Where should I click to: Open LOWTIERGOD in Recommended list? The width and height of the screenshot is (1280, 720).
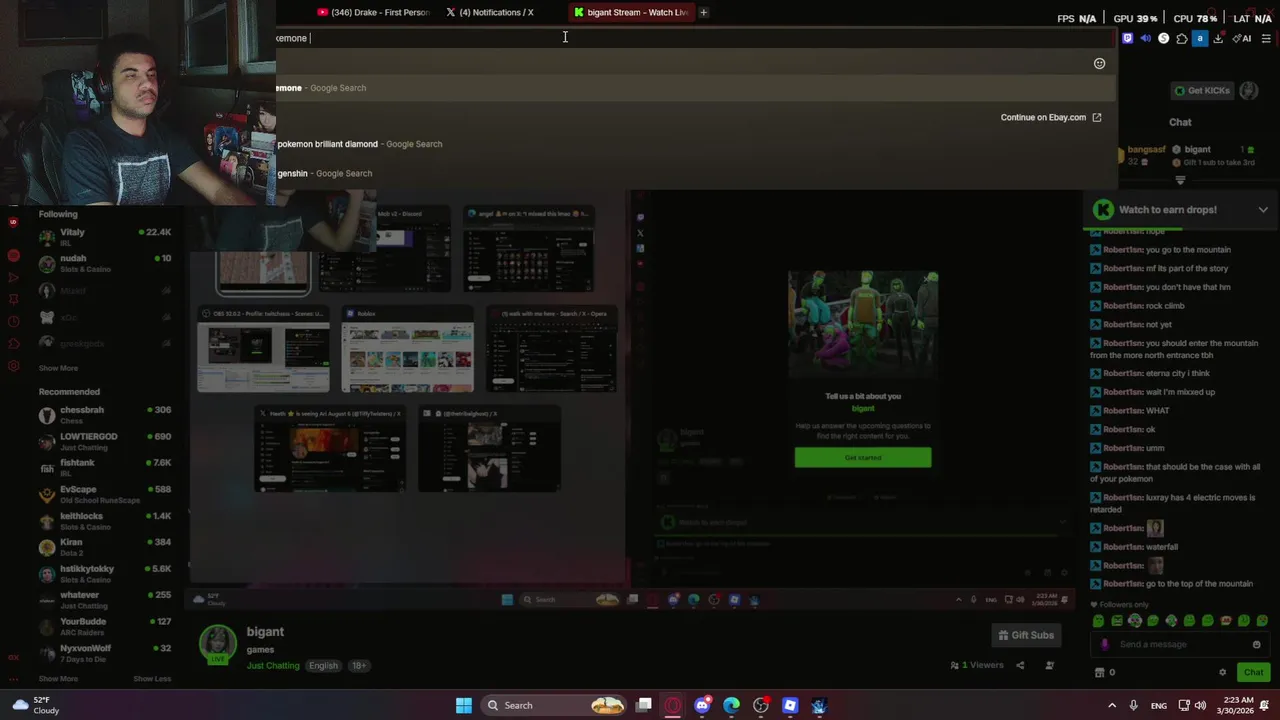105,441
